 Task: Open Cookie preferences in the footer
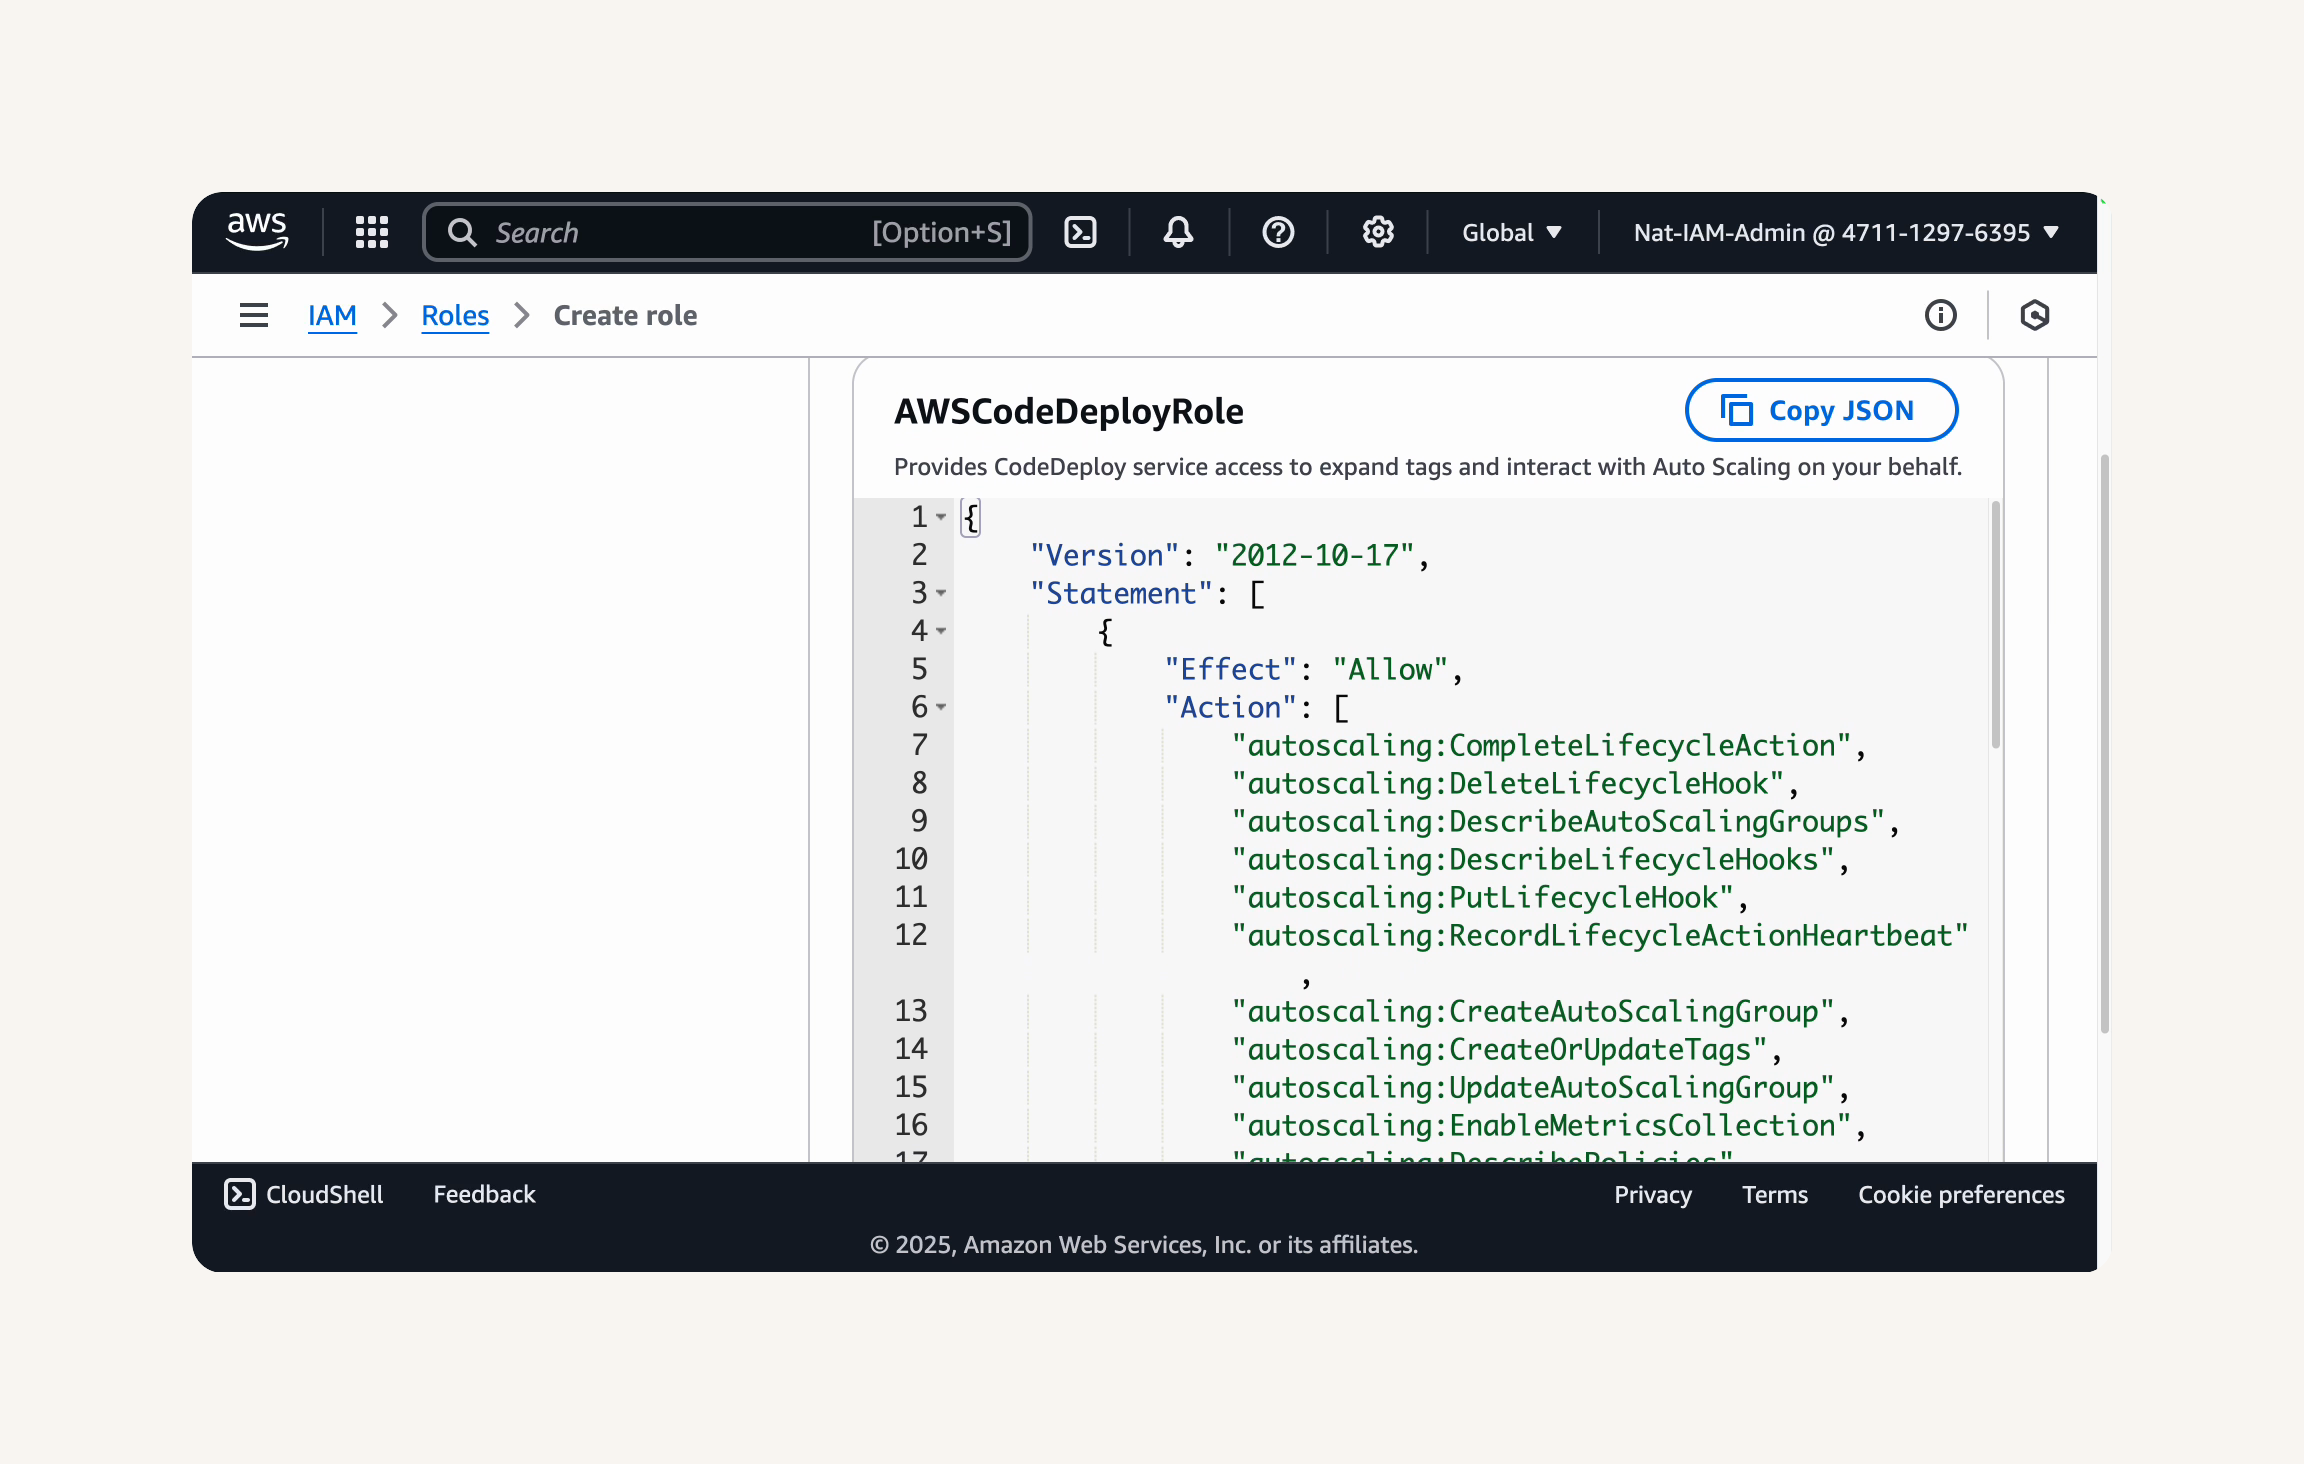pyautogui.click(x=1961, y=1194)
